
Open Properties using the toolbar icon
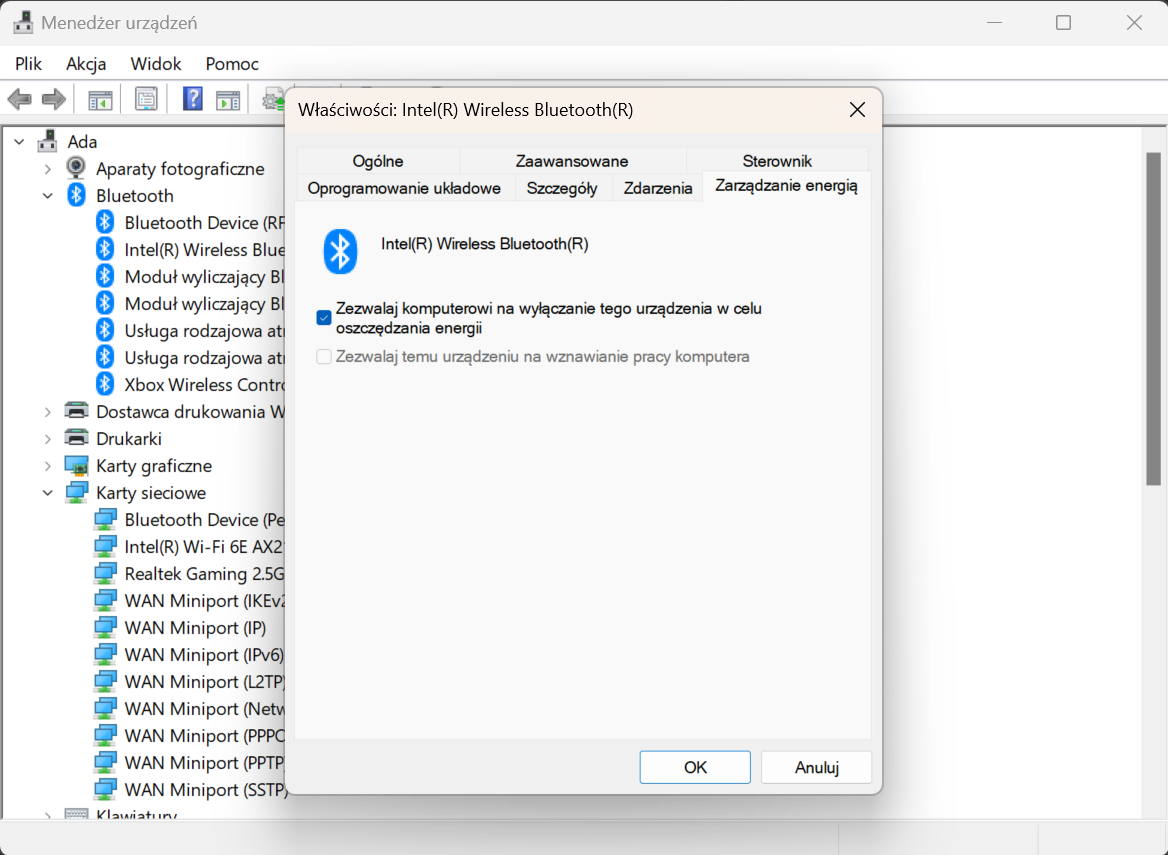(x=145, y=99)
